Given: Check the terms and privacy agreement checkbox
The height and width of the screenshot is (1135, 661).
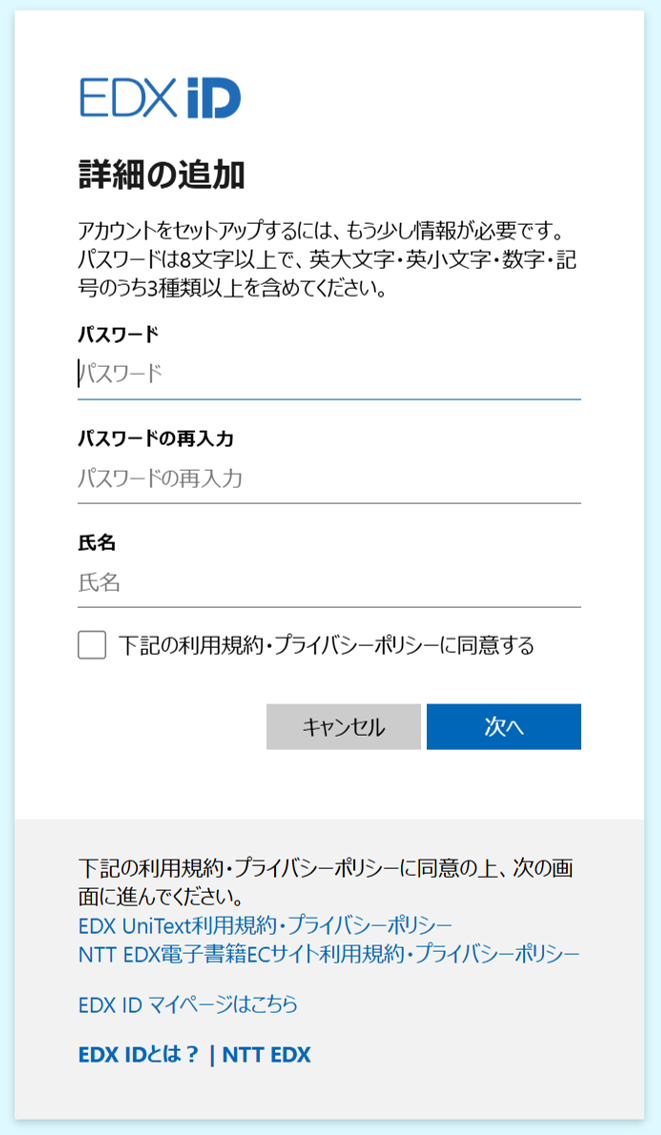Looking at the screenshot, I should click(x=92, y=645).
